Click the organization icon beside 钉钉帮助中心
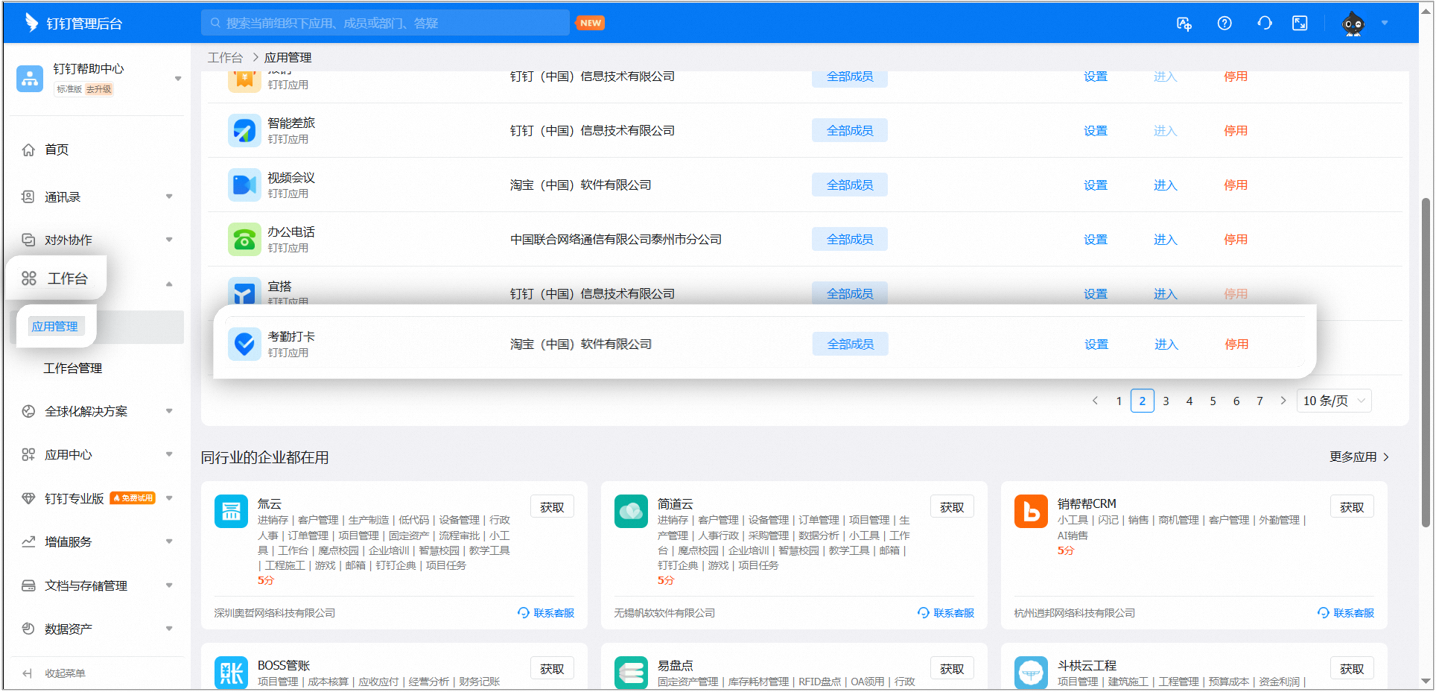Screen dimensions: 1436x692 [30, 78]
